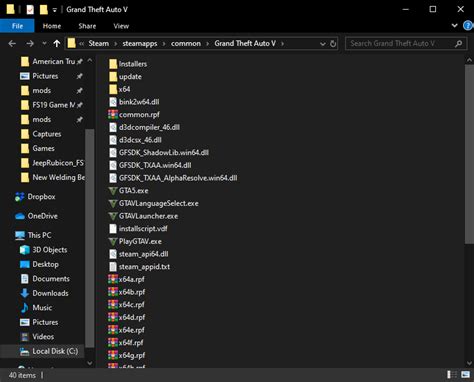Screen dimensions: 474x382
Task: Open JeepRubicon_FS folder in sidebar
Action: [x=52, y=163]
